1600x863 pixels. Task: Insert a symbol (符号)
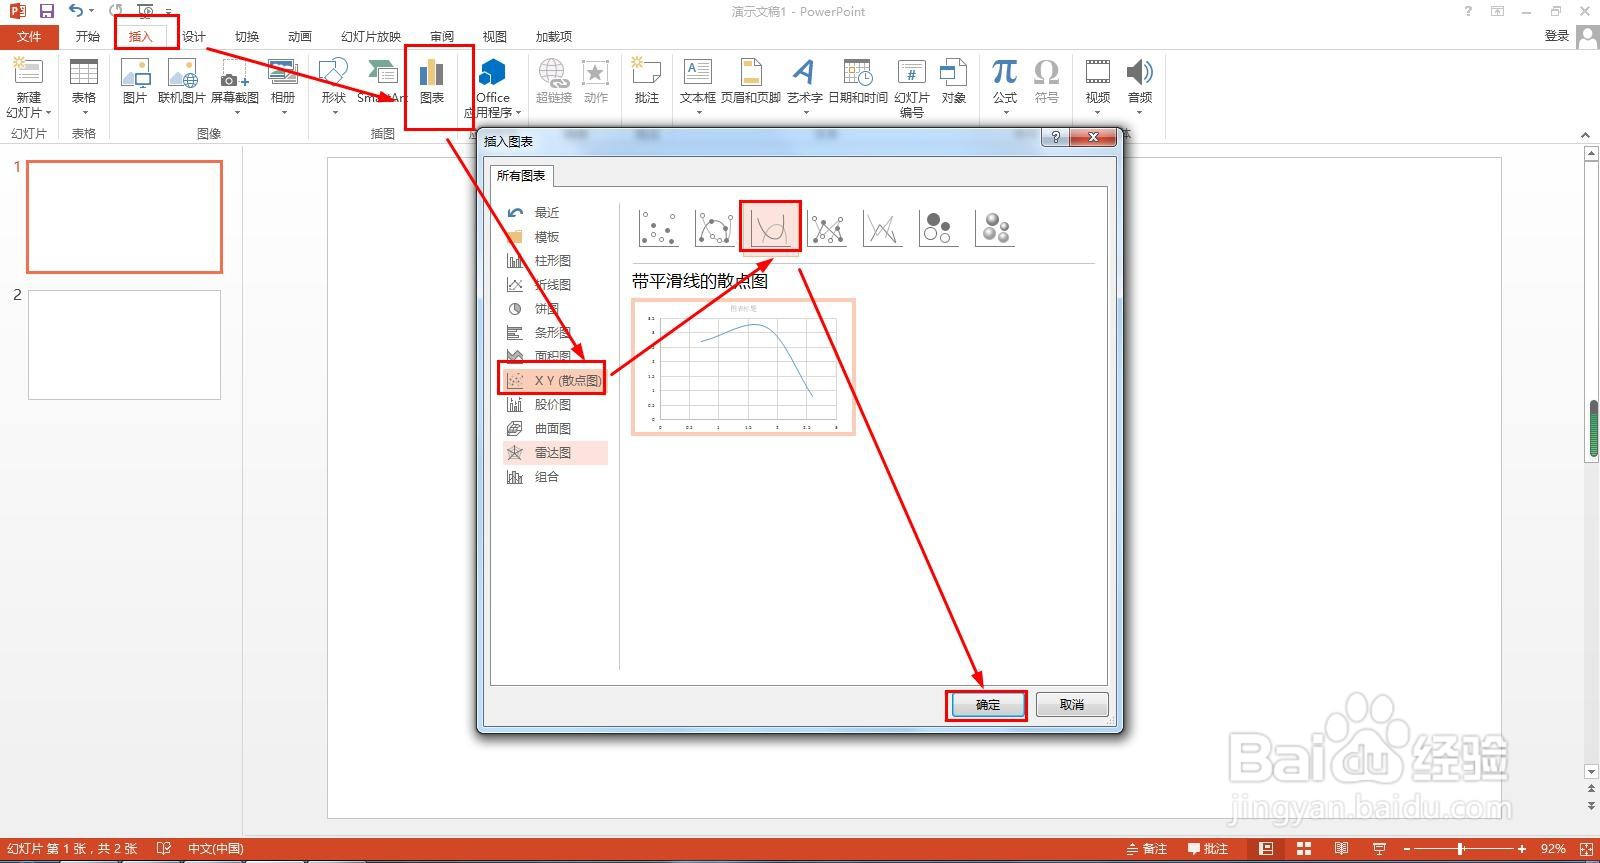tap(1046, 81)
